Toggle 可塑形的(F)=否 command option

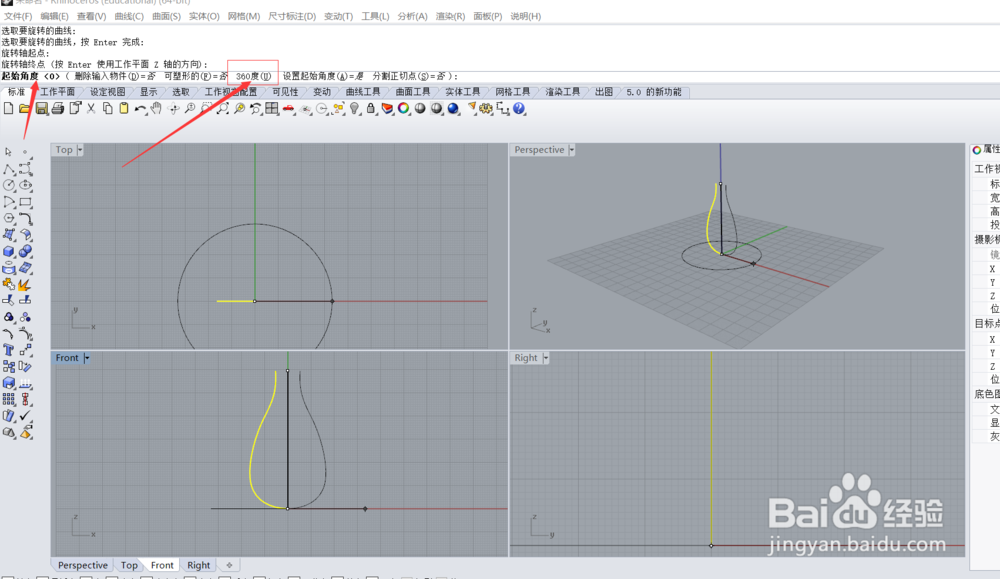coord(196,76)
